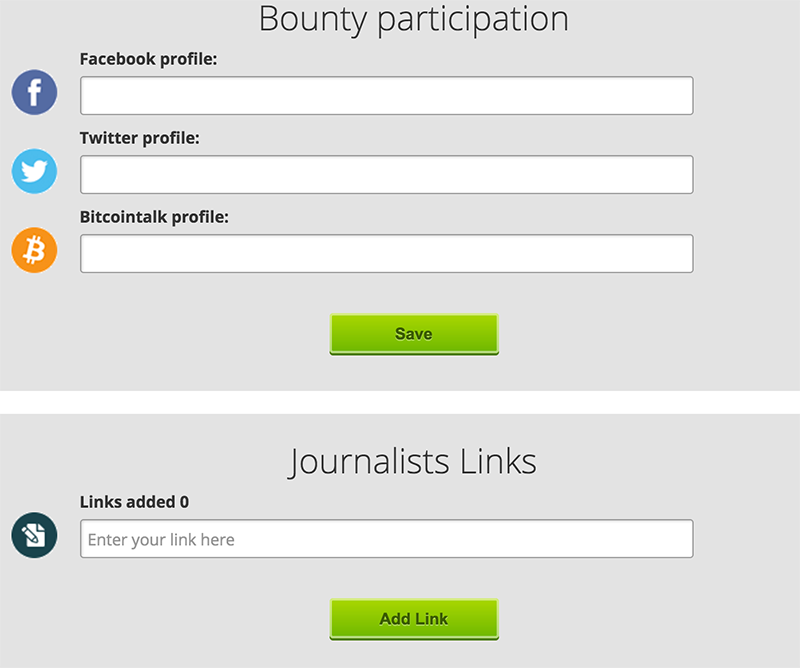Click the 'Facebook profile:' label
The image size is (800, 668).
pos(148,59)
